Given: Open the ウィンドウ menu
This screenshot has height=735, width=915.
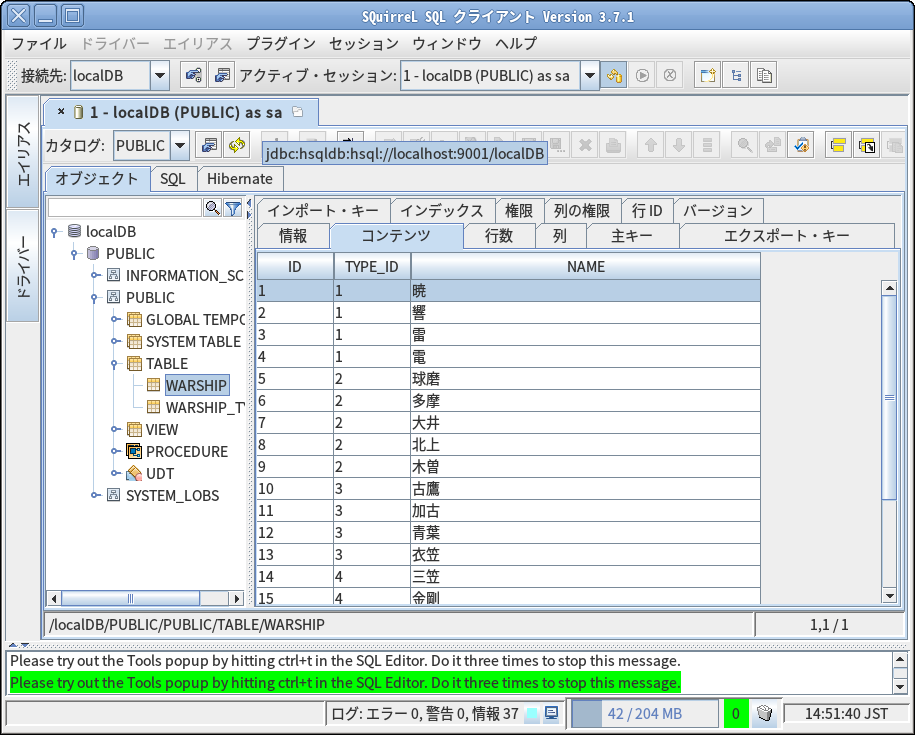Looking at the screenshot, I should pyautogui.click(x=446, y=44).
